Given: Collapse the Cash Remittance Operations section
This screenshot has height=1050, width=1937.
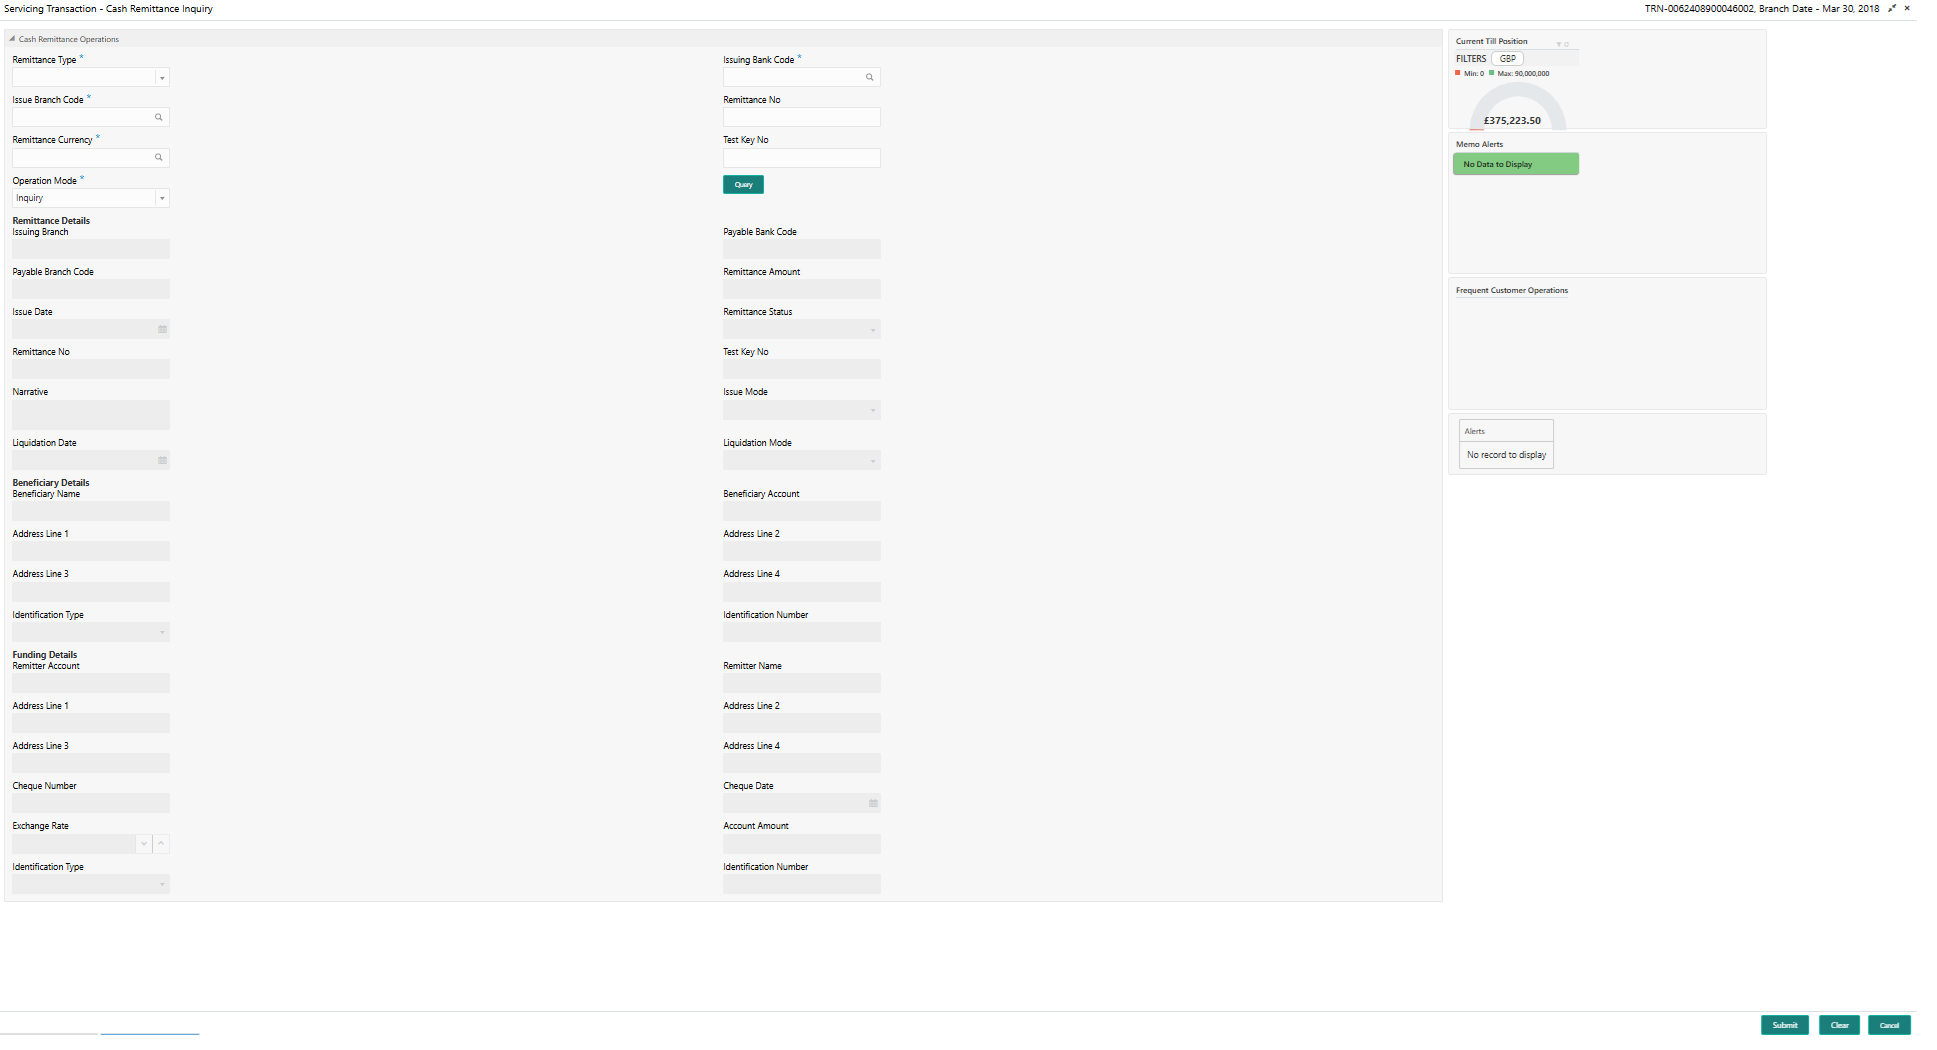Looking at the screenshot, I should [12, 39].
